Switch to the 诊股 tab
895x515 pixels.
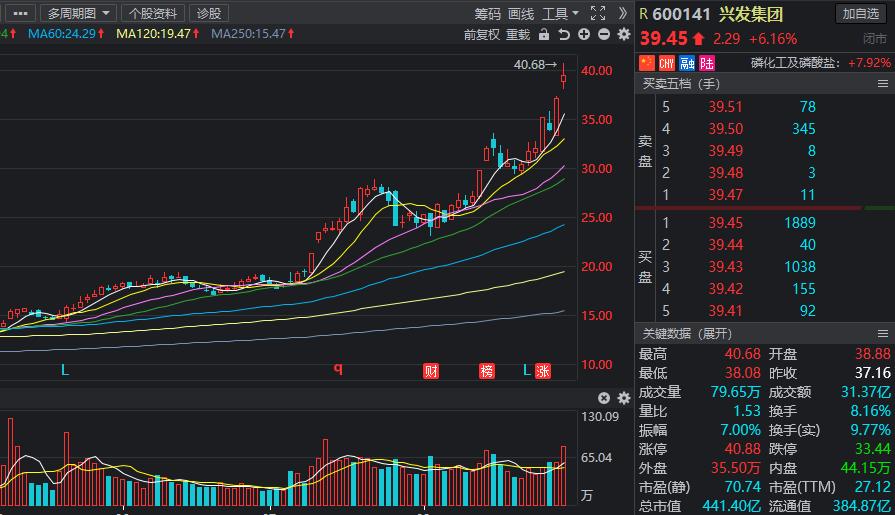point(209,13)
